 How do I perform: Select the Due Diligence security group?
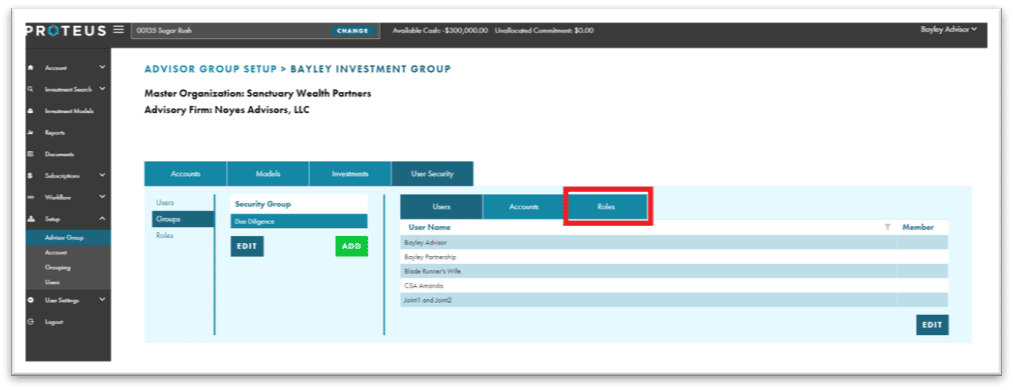(x=298, y=221)
